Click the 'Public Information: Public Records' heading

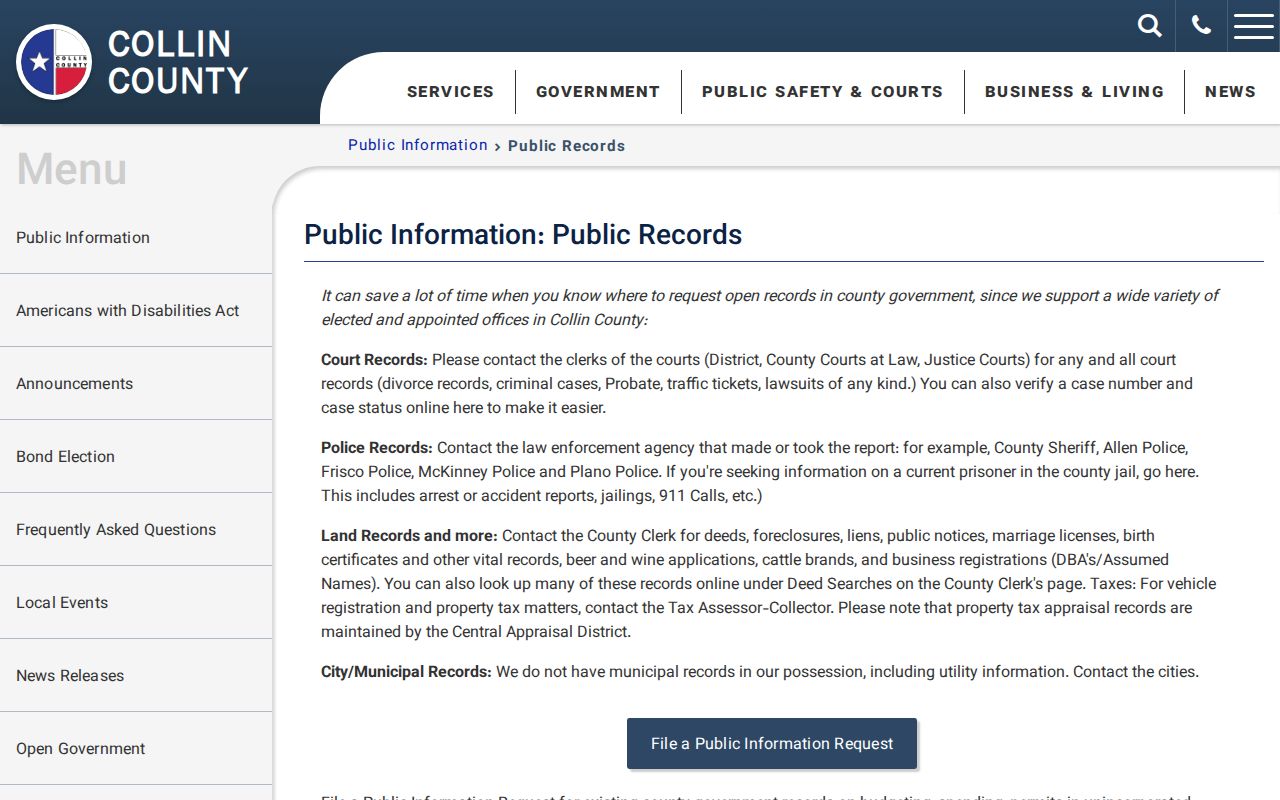(523, 235)
